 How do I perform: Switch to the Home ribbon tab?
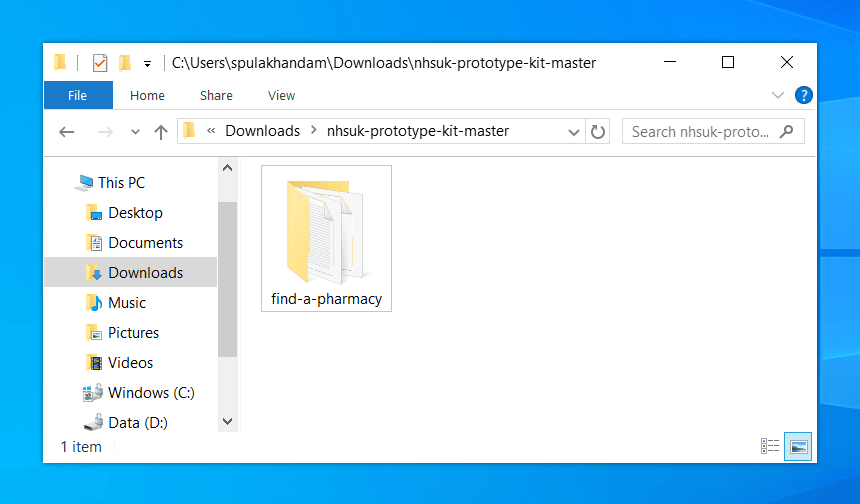tap(147, 96)
